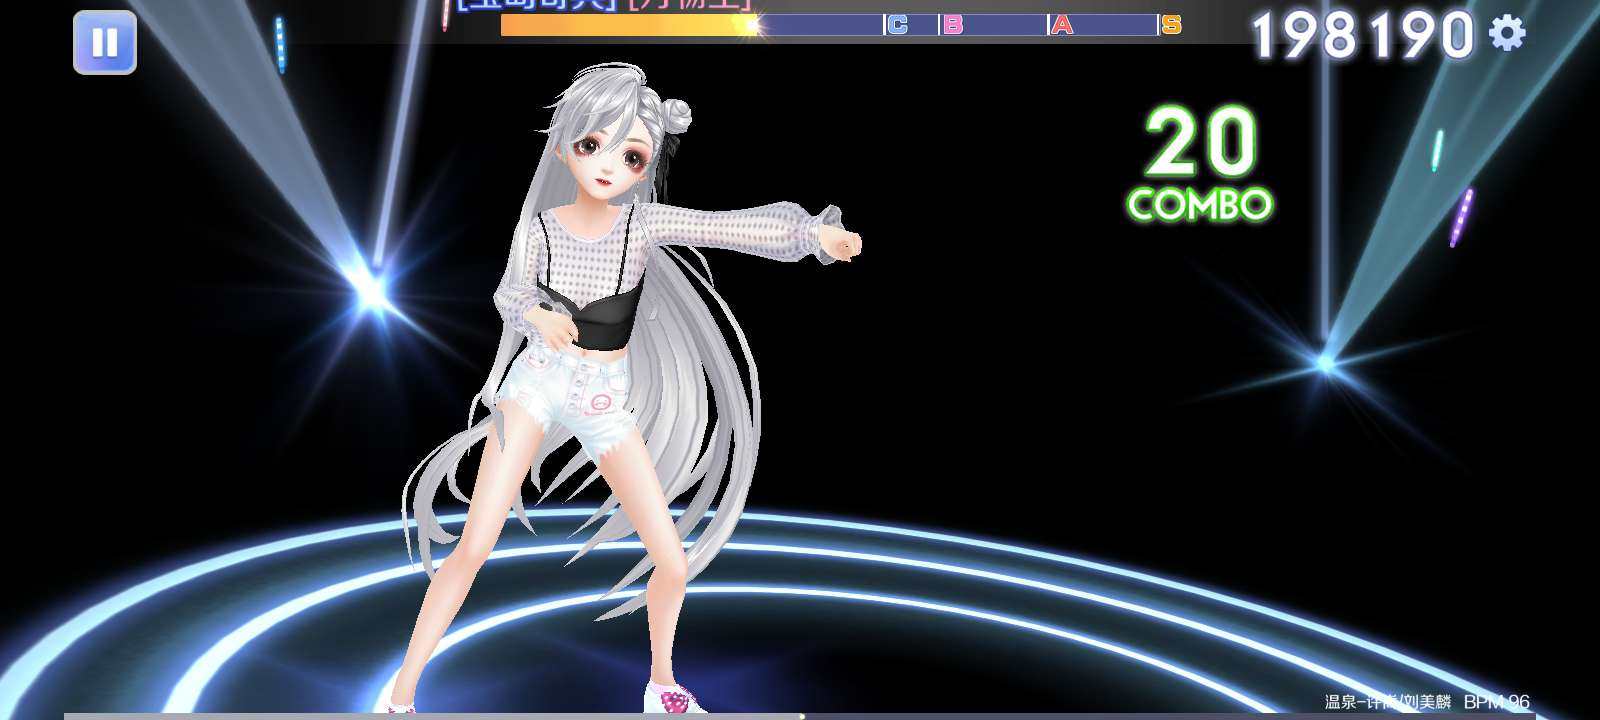
Task: Click the C grade marker on score bar
Action: pyautogui.click(x=897, y=25)
